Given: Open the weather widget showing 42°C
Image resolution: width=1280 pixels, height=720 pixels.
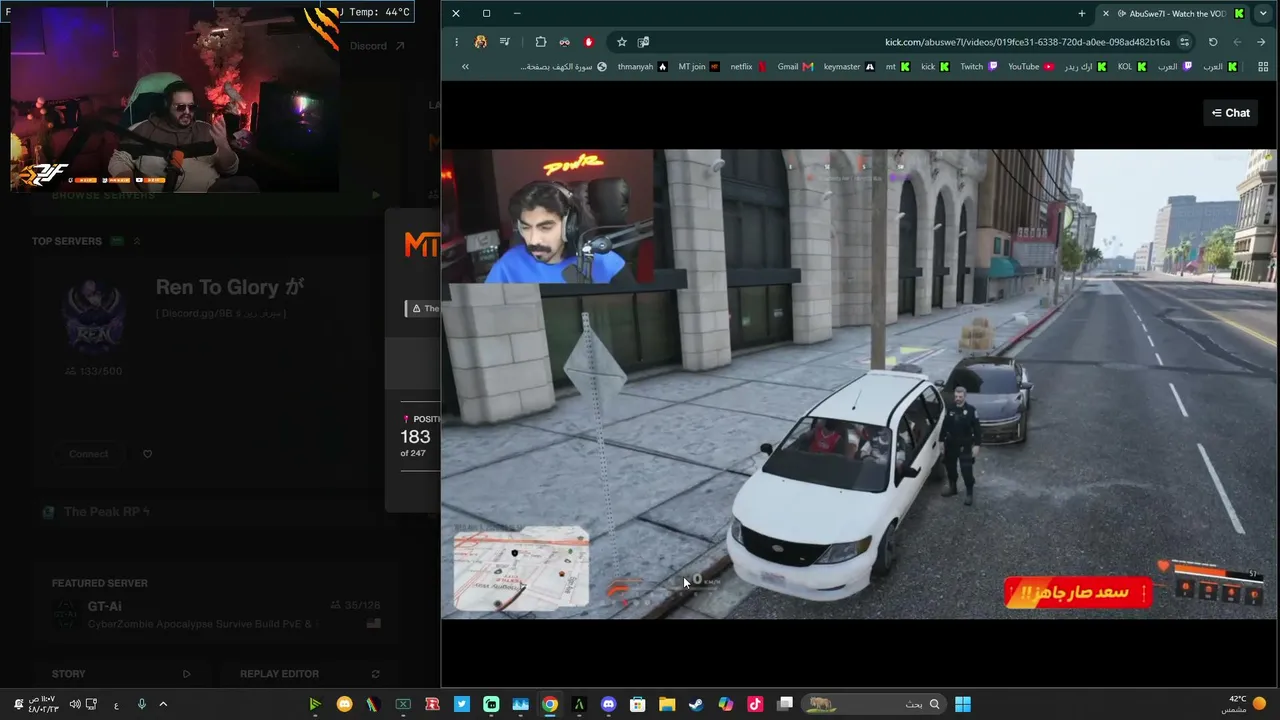Looking at the screenshot, I should tap(1245, 704).
